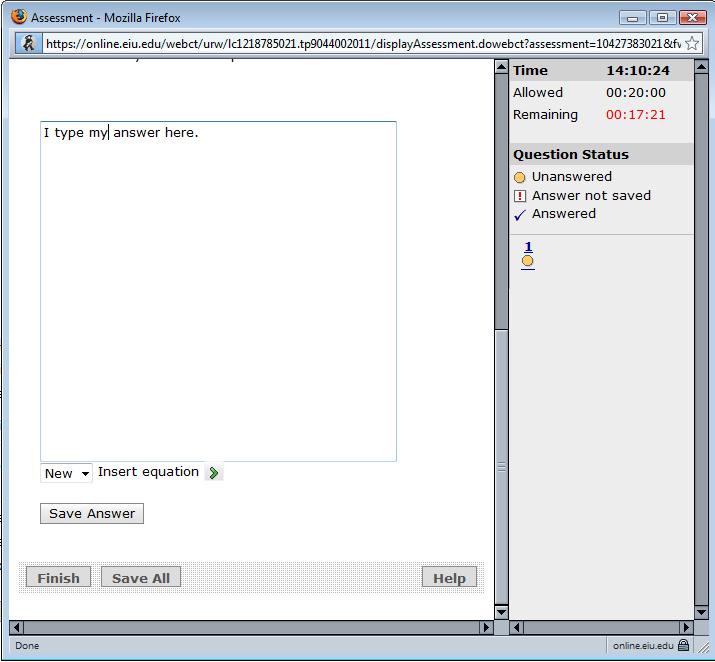Bookmark this page with the star icon
The image size is (715, 662).
pyautogui.click(x=692, y=44)
